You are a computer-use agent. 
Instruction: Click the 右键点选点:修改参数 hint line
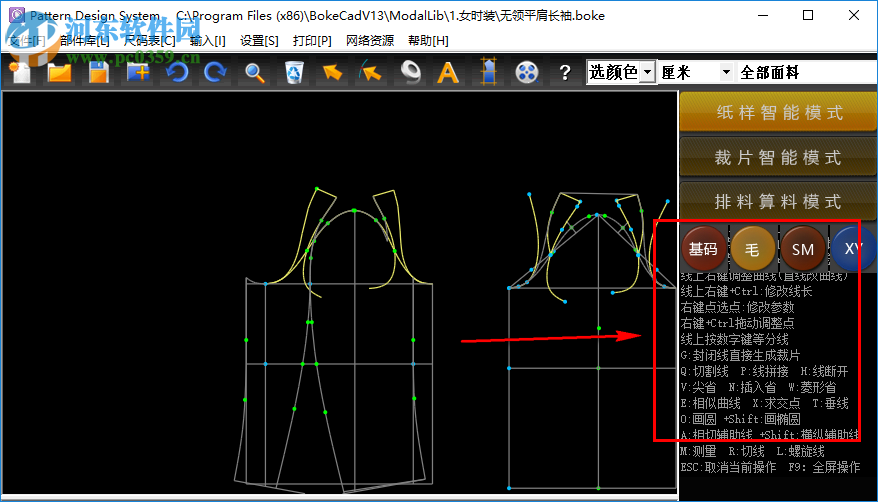click(x=737, y=307)
